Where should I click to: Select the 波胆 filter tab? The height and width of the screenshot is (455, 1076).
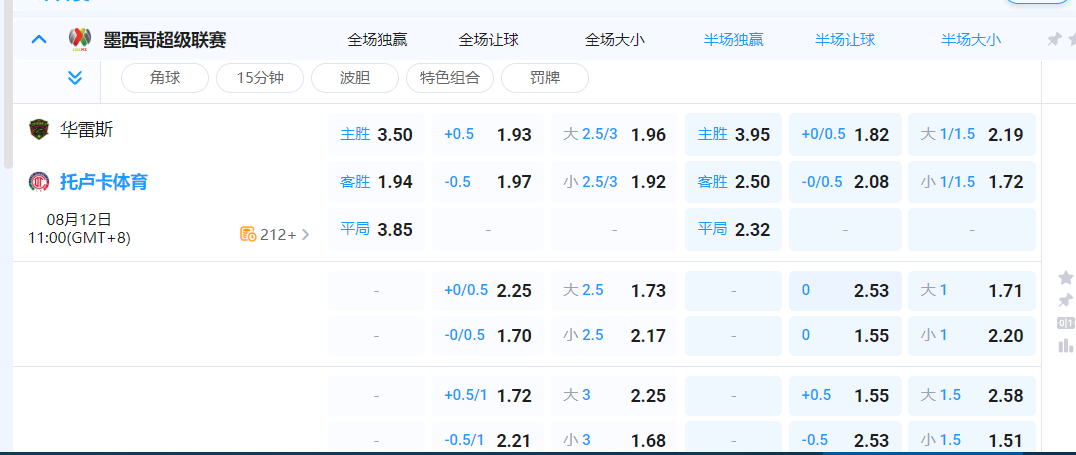pyautogui.click(x=355, y=78)
